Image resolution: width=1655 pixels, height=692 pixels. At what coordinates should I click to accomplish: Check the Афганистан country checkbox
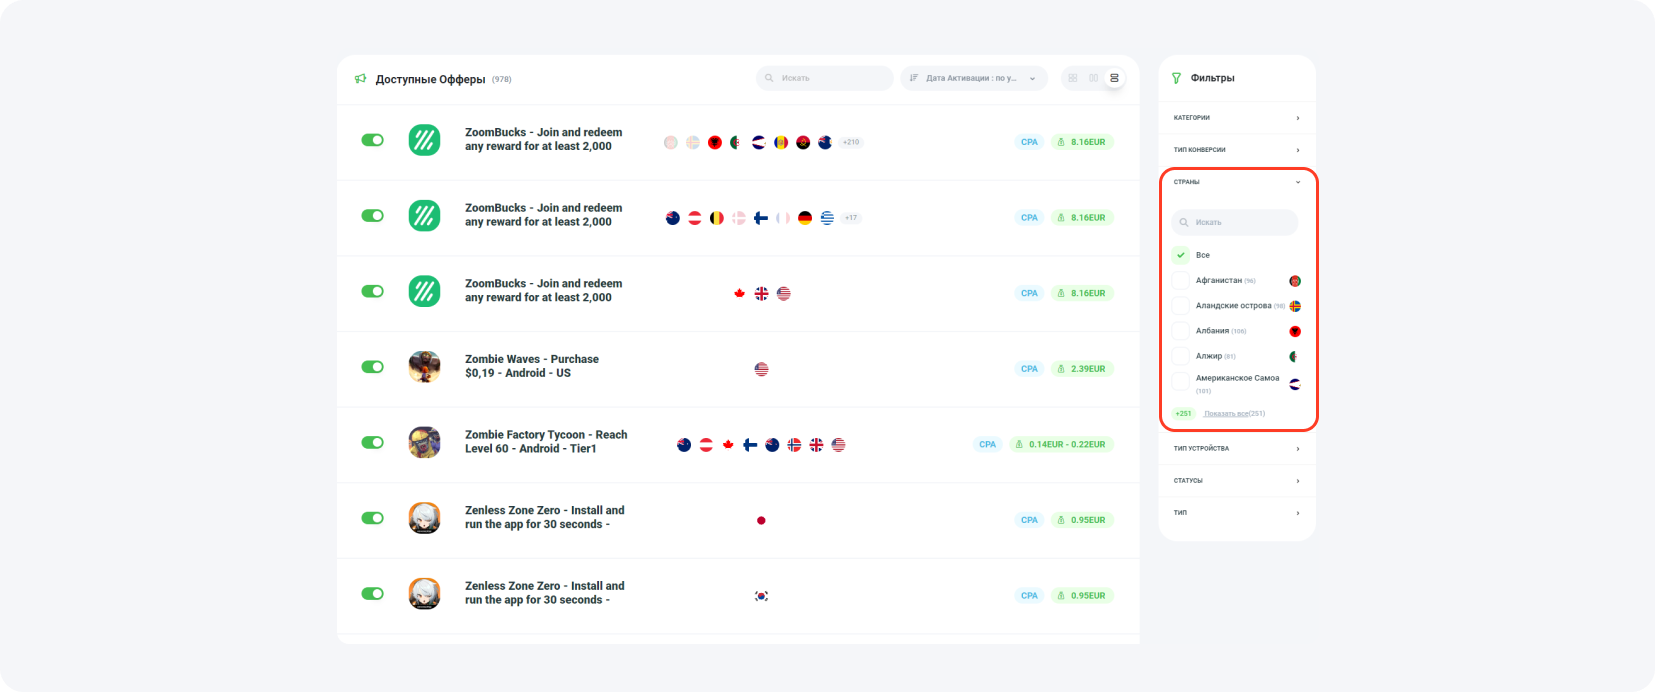[1181, 281]
